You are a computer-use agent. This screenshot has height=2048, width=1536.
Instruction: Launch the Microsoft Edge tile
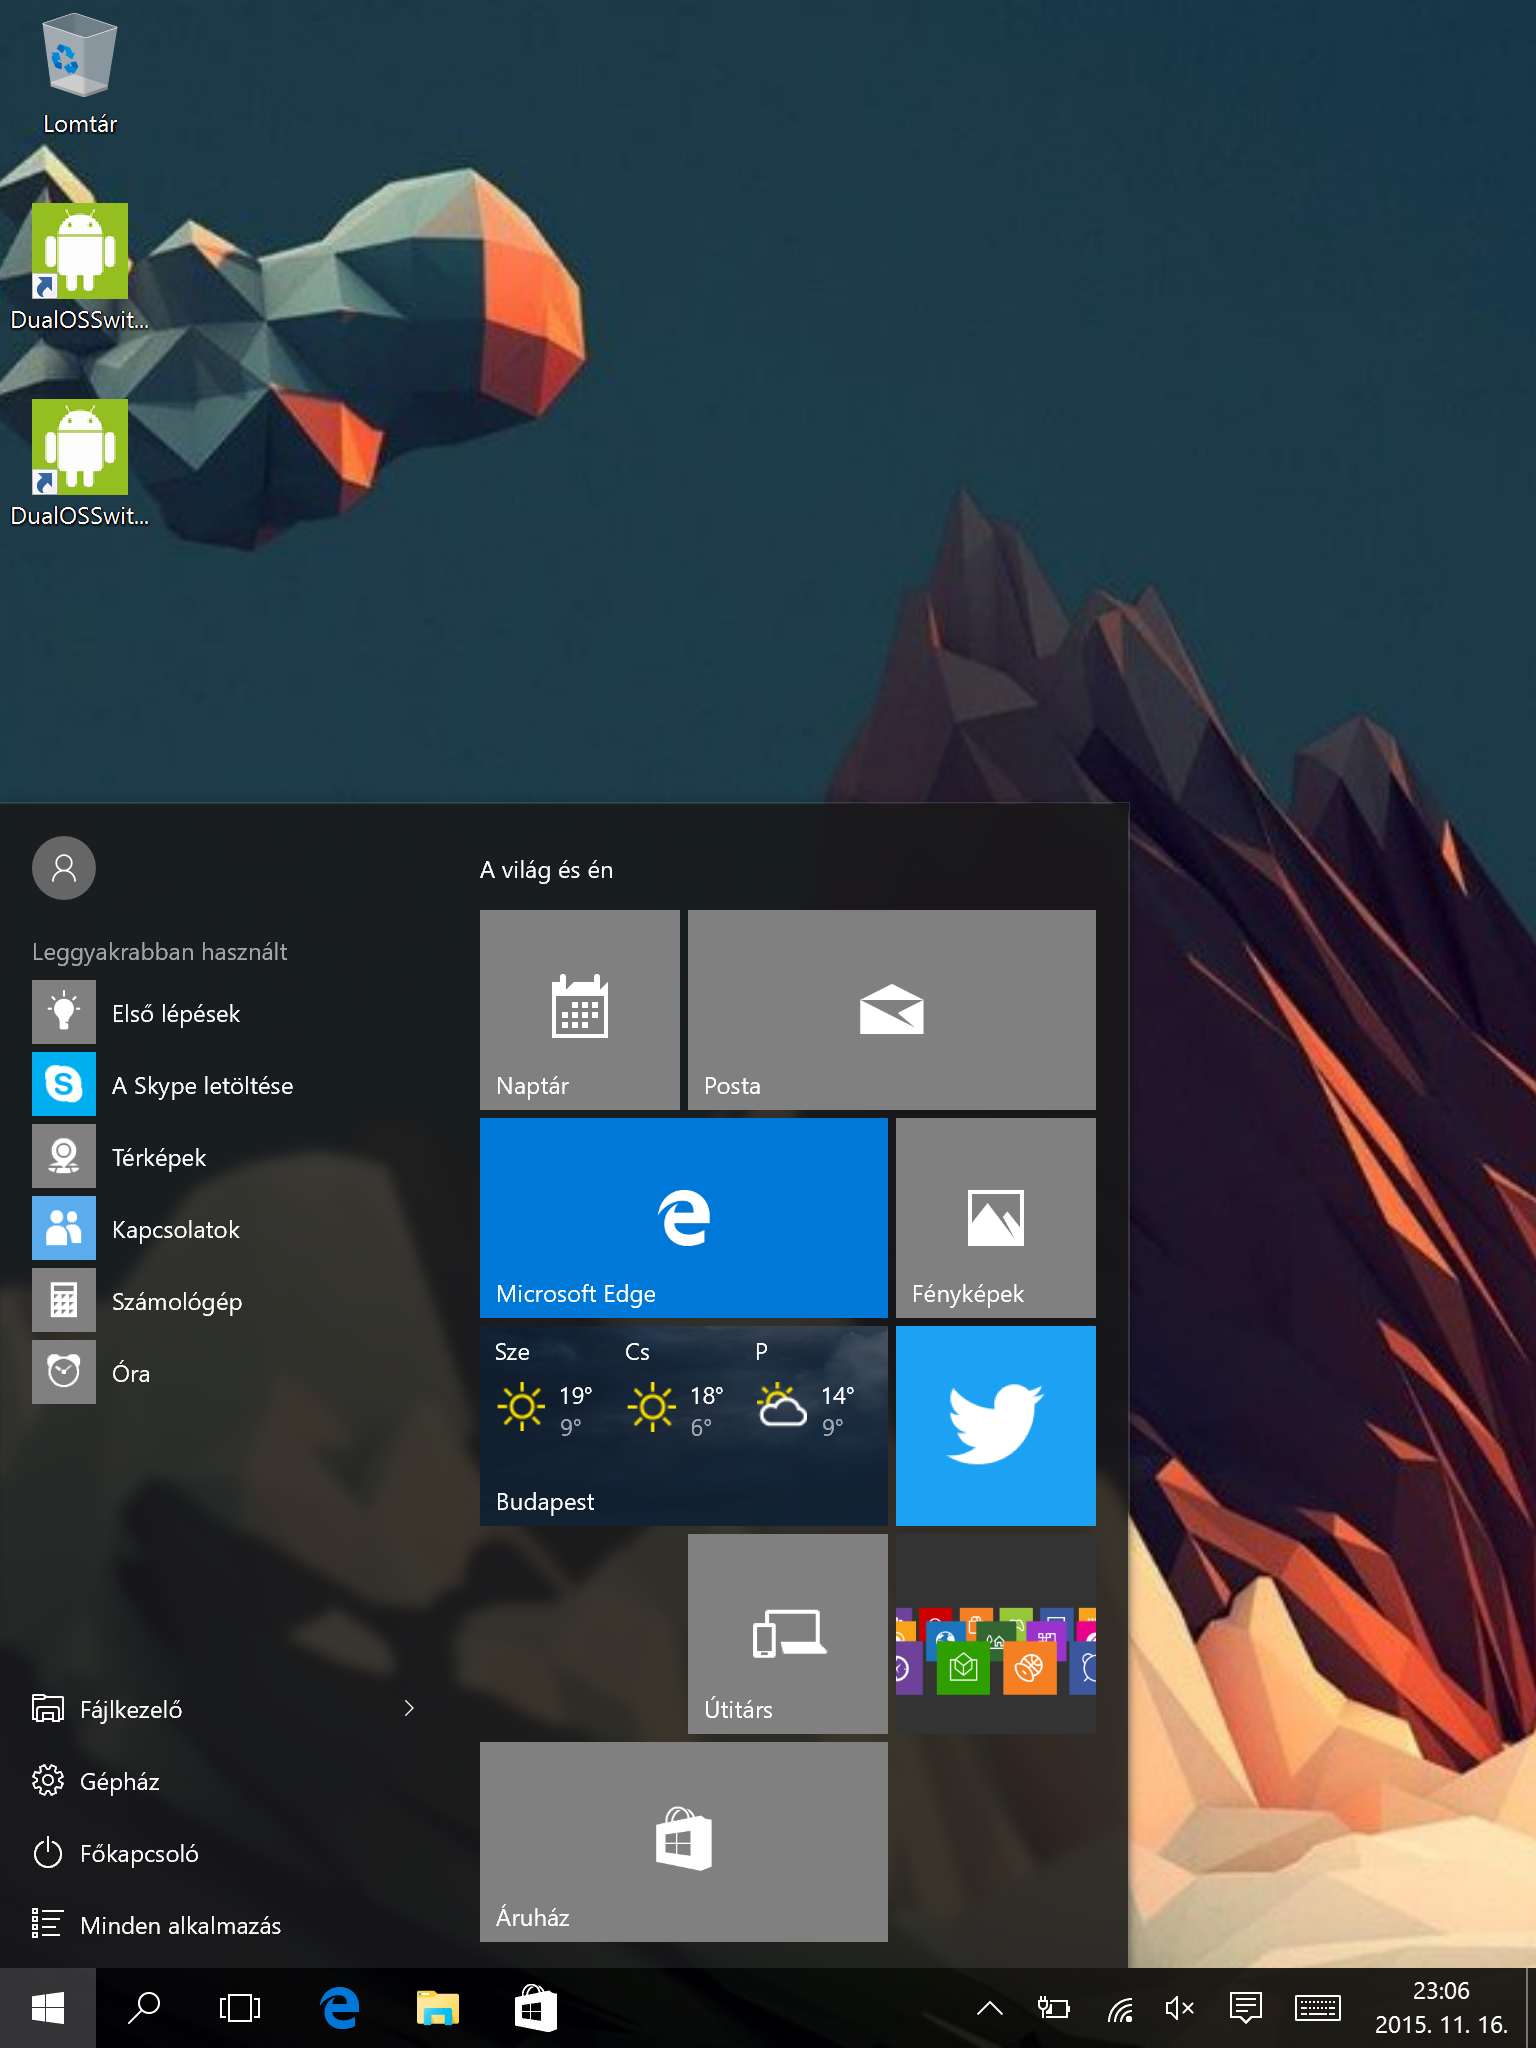tap(683, 1217)
